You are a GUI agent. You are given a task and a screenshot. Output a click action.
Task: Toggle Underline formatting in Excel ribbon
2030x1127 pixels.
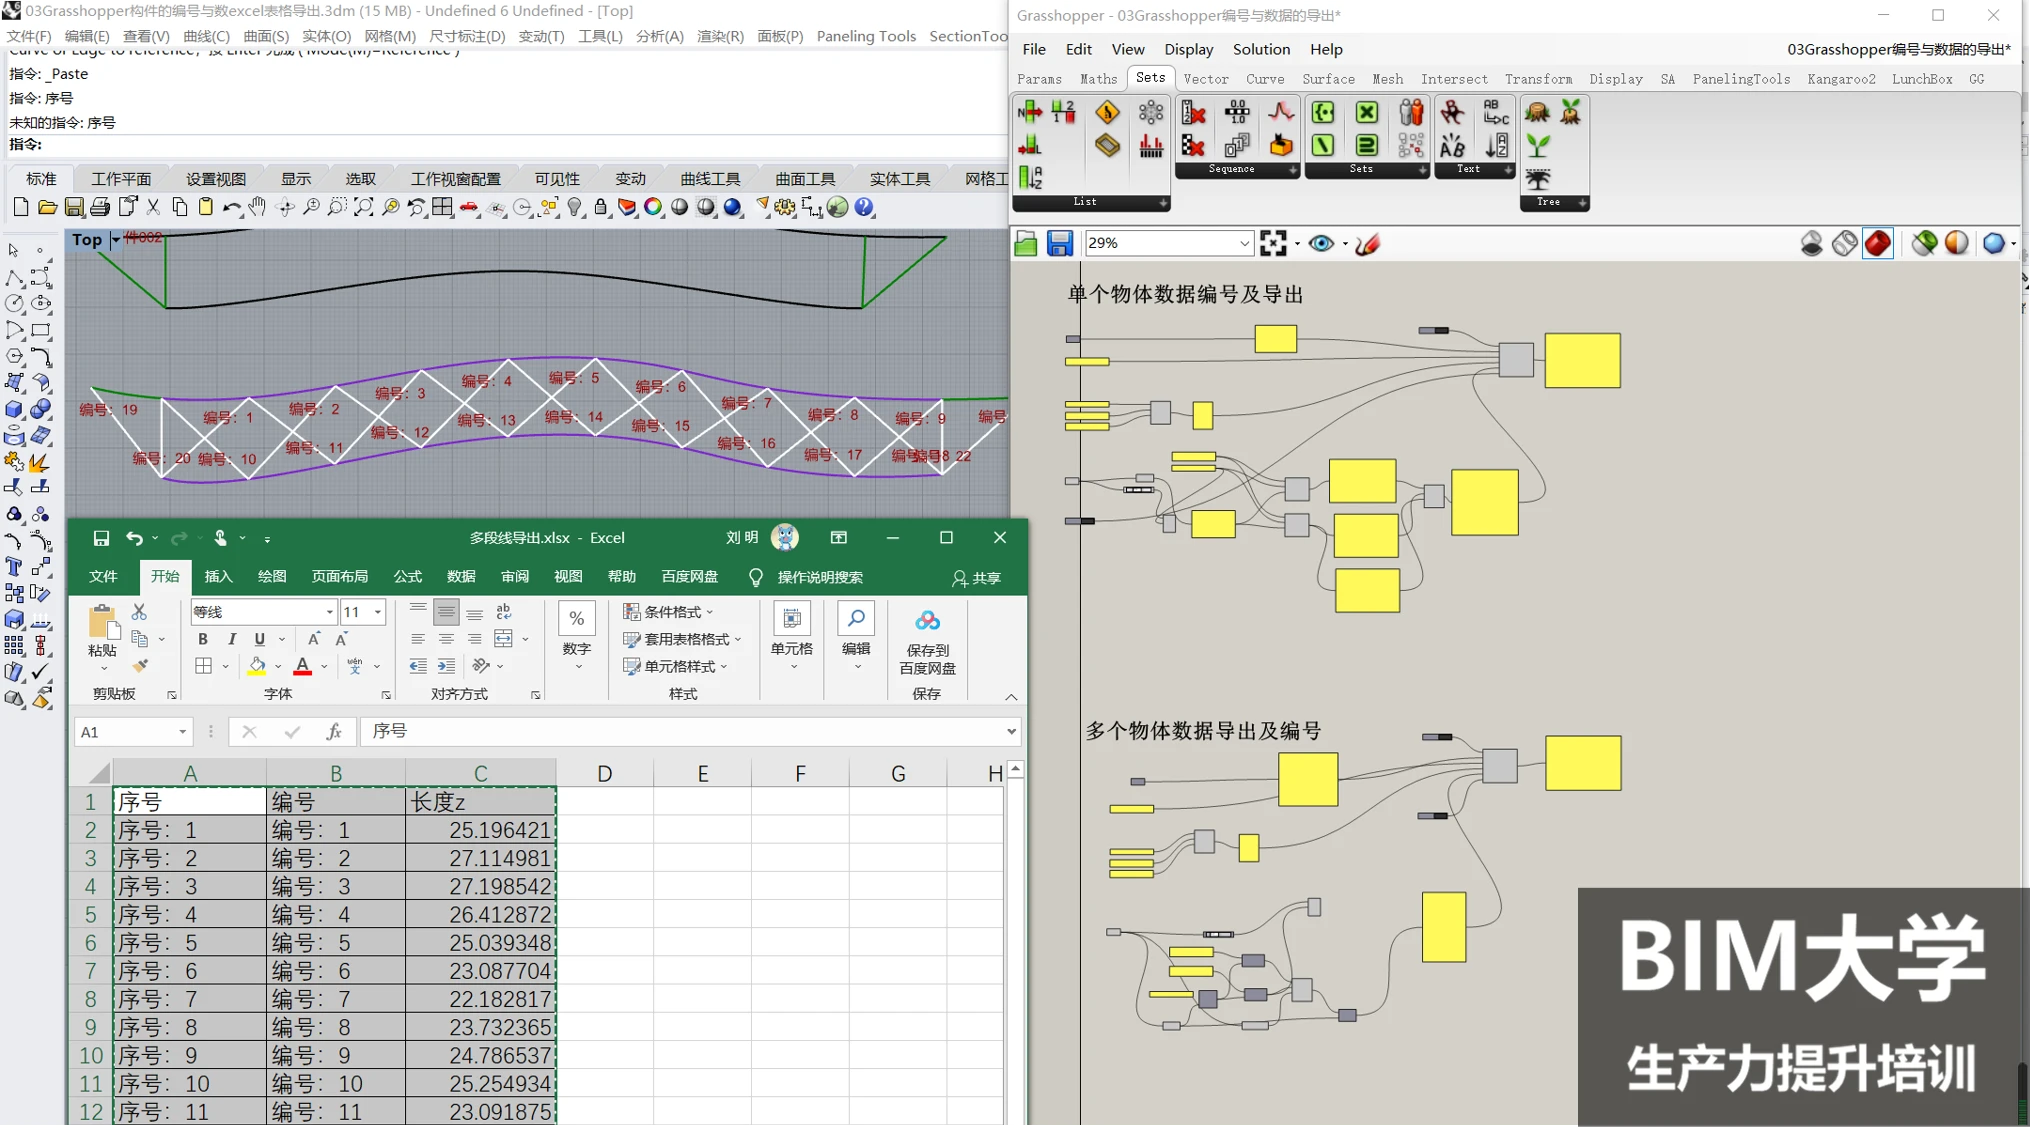pos(260,639)
